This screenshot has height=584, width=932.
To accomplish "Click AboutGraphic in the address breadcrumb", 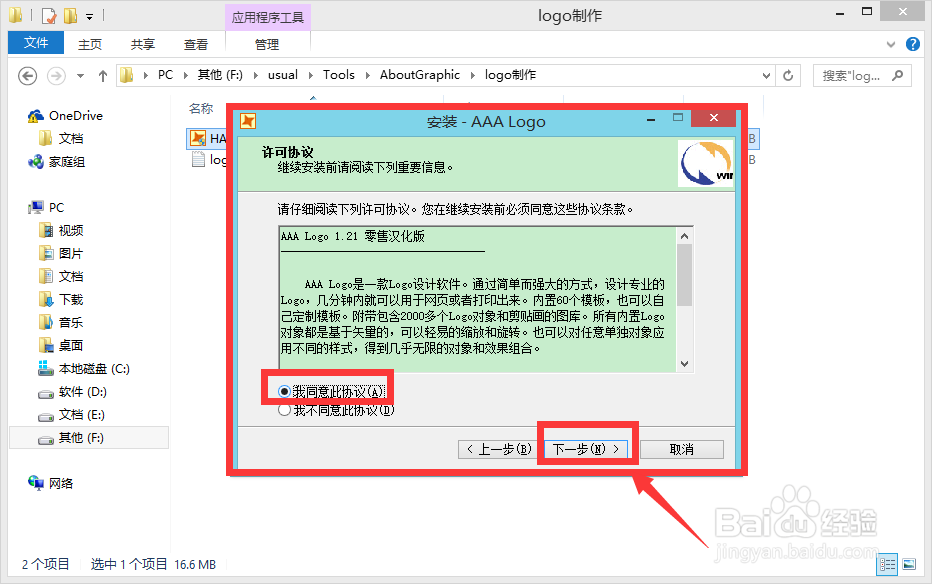I will tap(420, 75).
